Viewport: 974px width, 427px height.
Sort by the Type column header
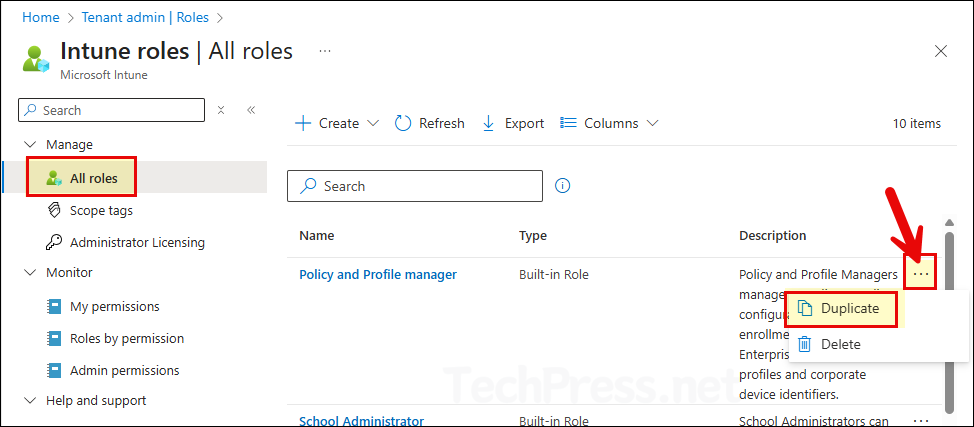(532, 236)
